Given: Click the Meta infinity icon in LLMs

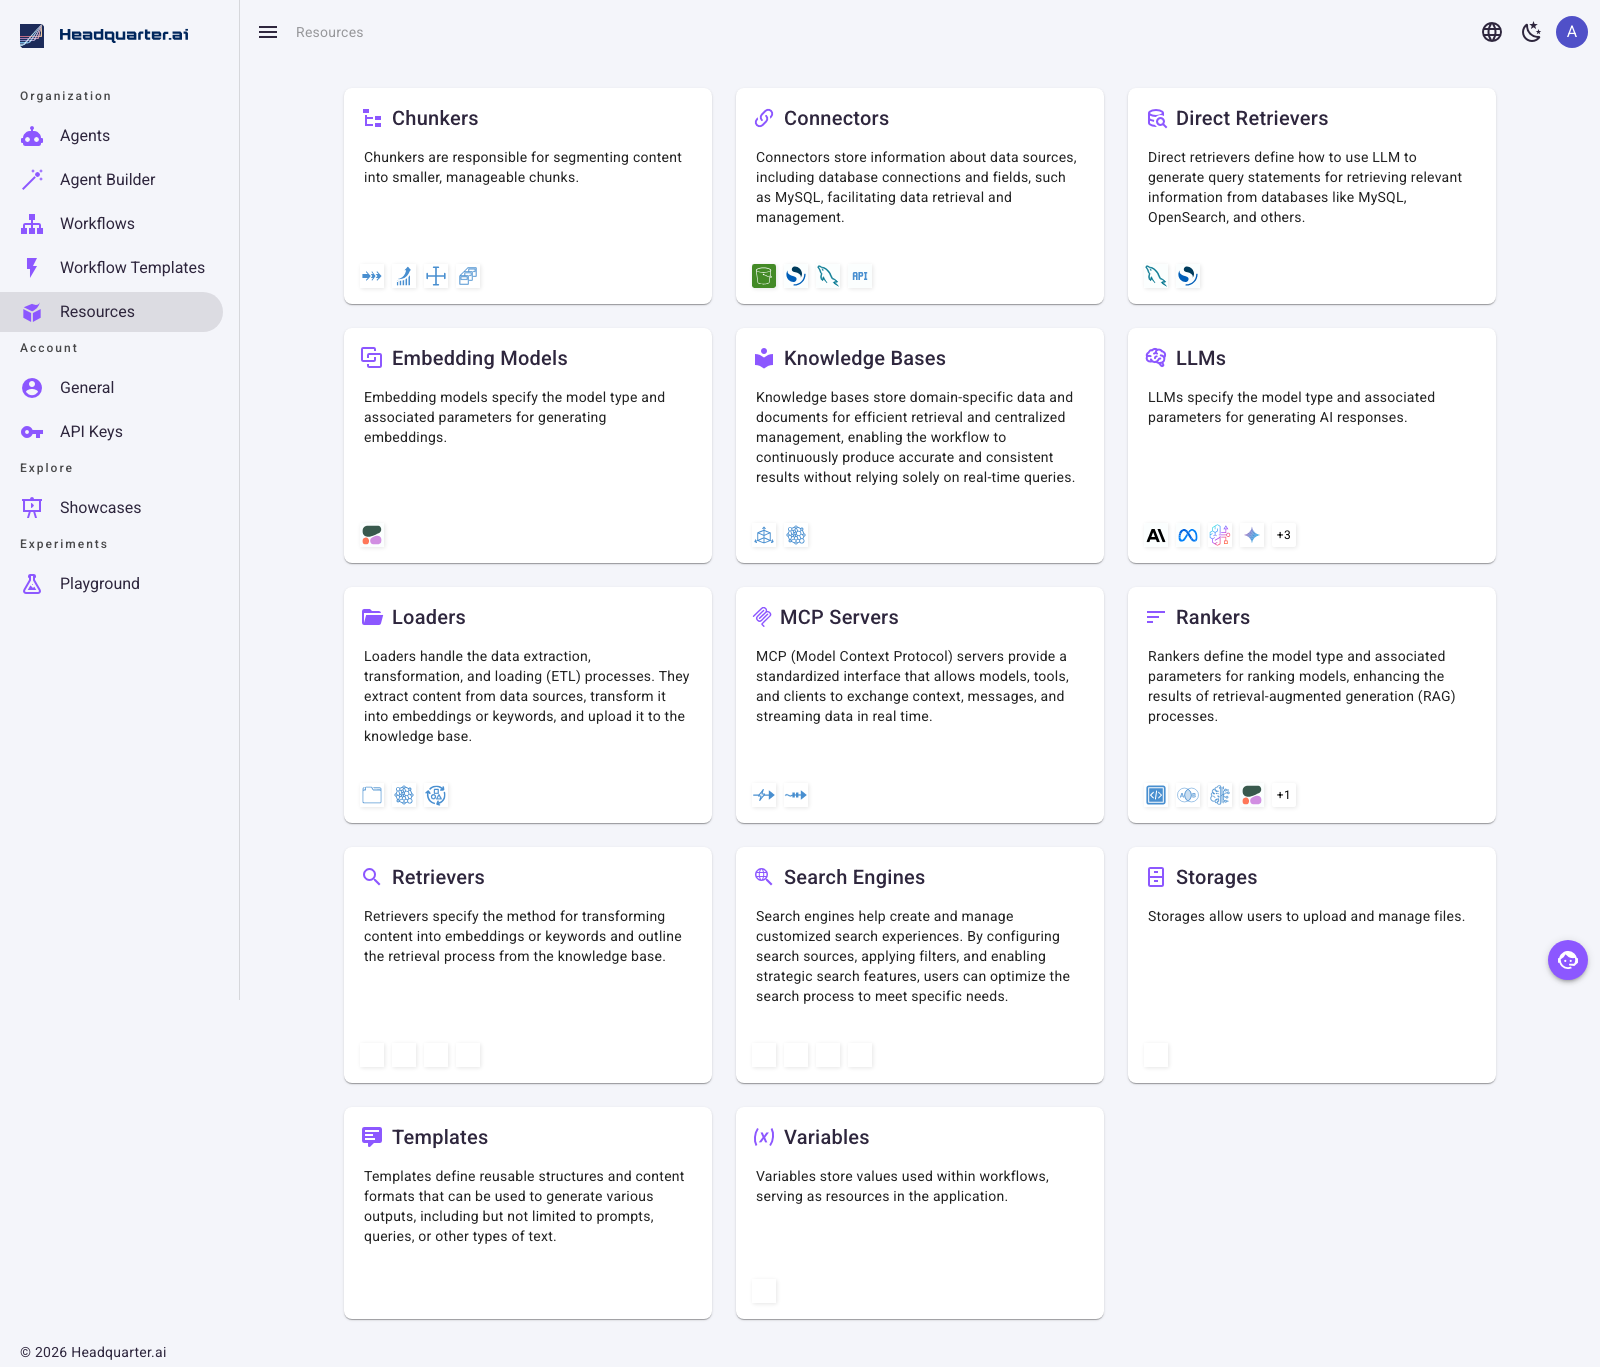Looking at the screenshot, I should [x=1188, y=535].
